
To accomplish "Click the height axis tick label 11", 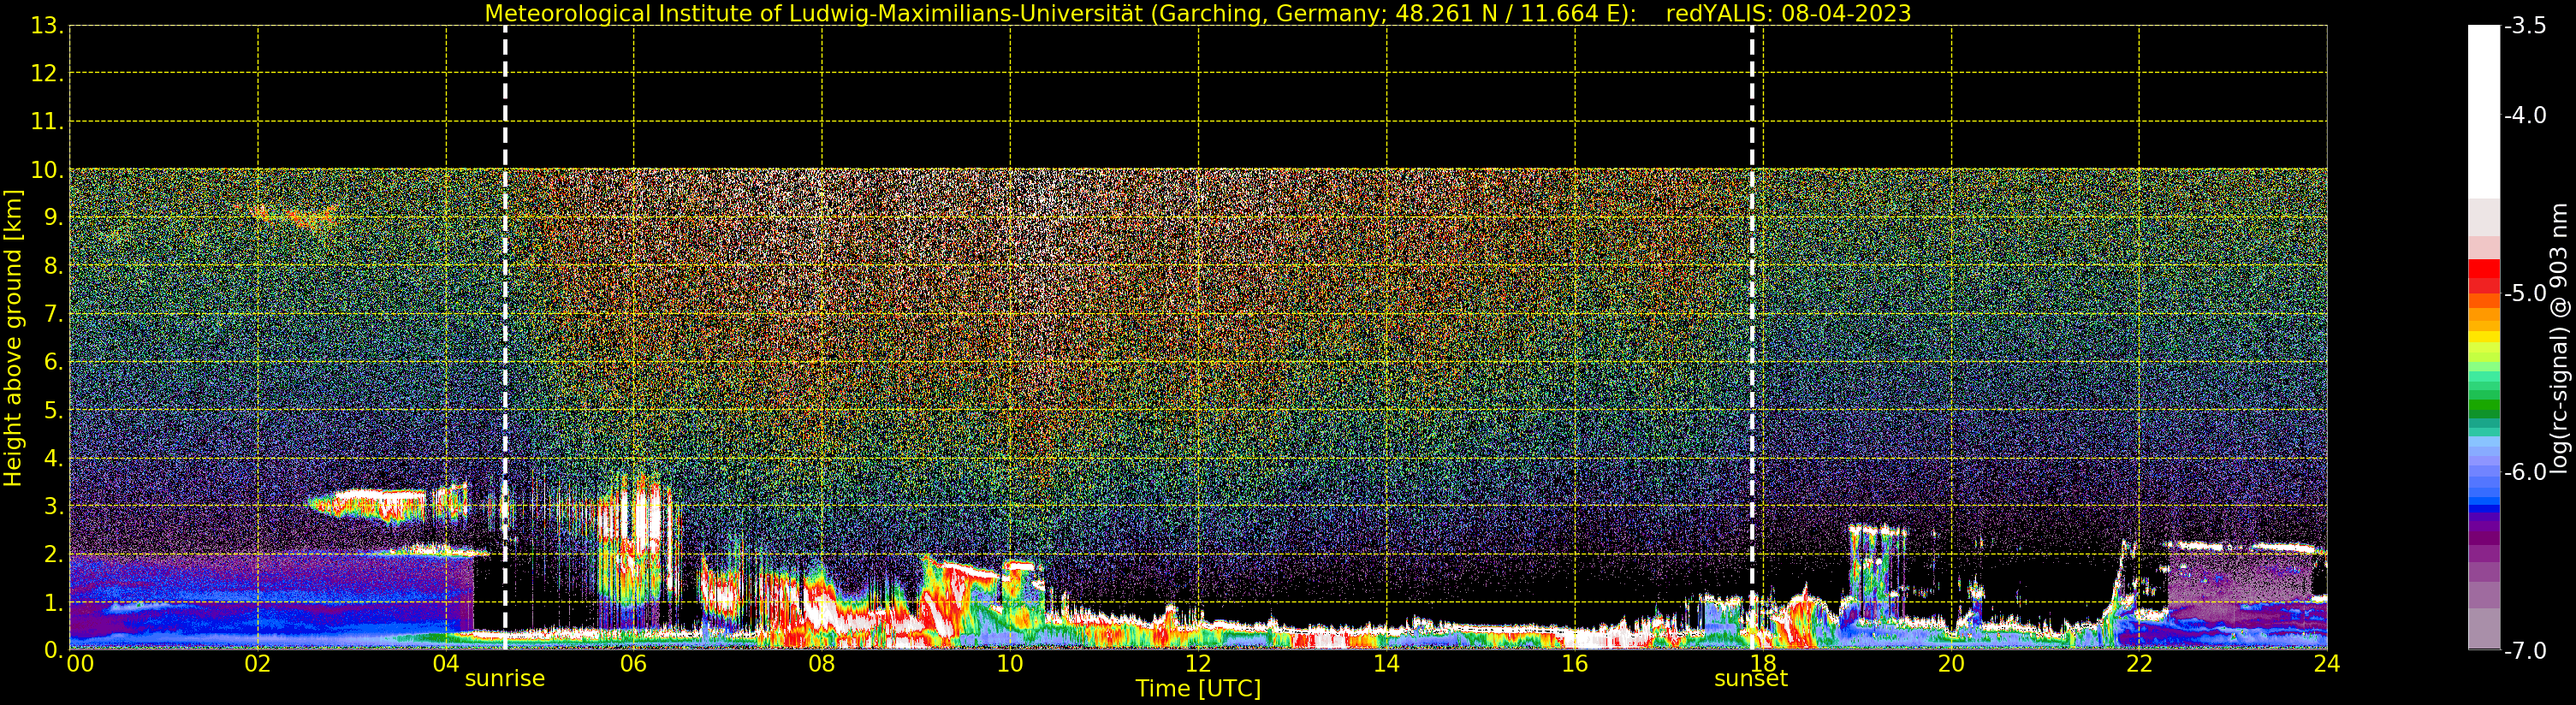I will (47, 122).
